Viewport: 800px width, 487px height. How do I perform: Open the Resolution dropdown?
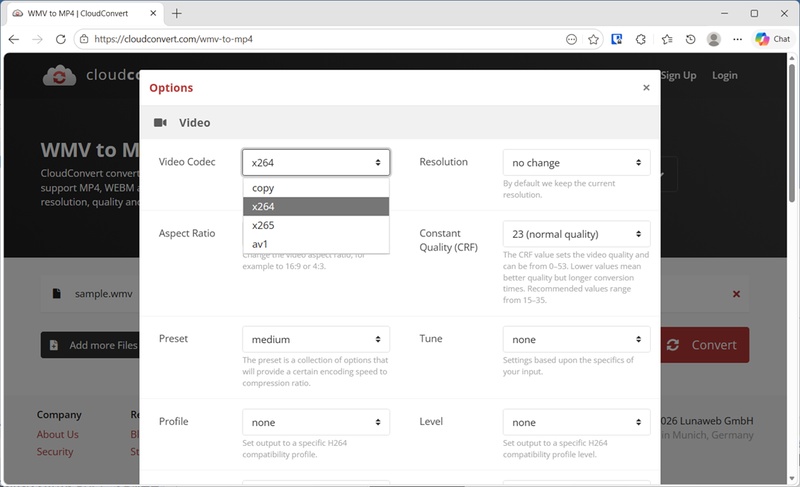(576, 162)
